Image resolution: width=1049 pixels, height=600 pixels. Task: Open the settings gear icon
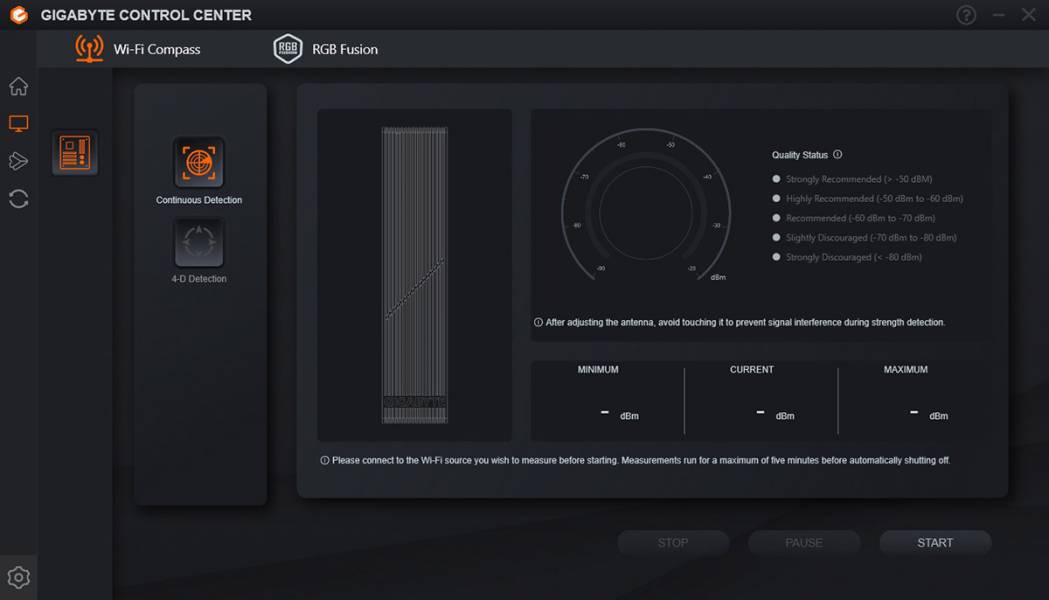pos(19,577)
